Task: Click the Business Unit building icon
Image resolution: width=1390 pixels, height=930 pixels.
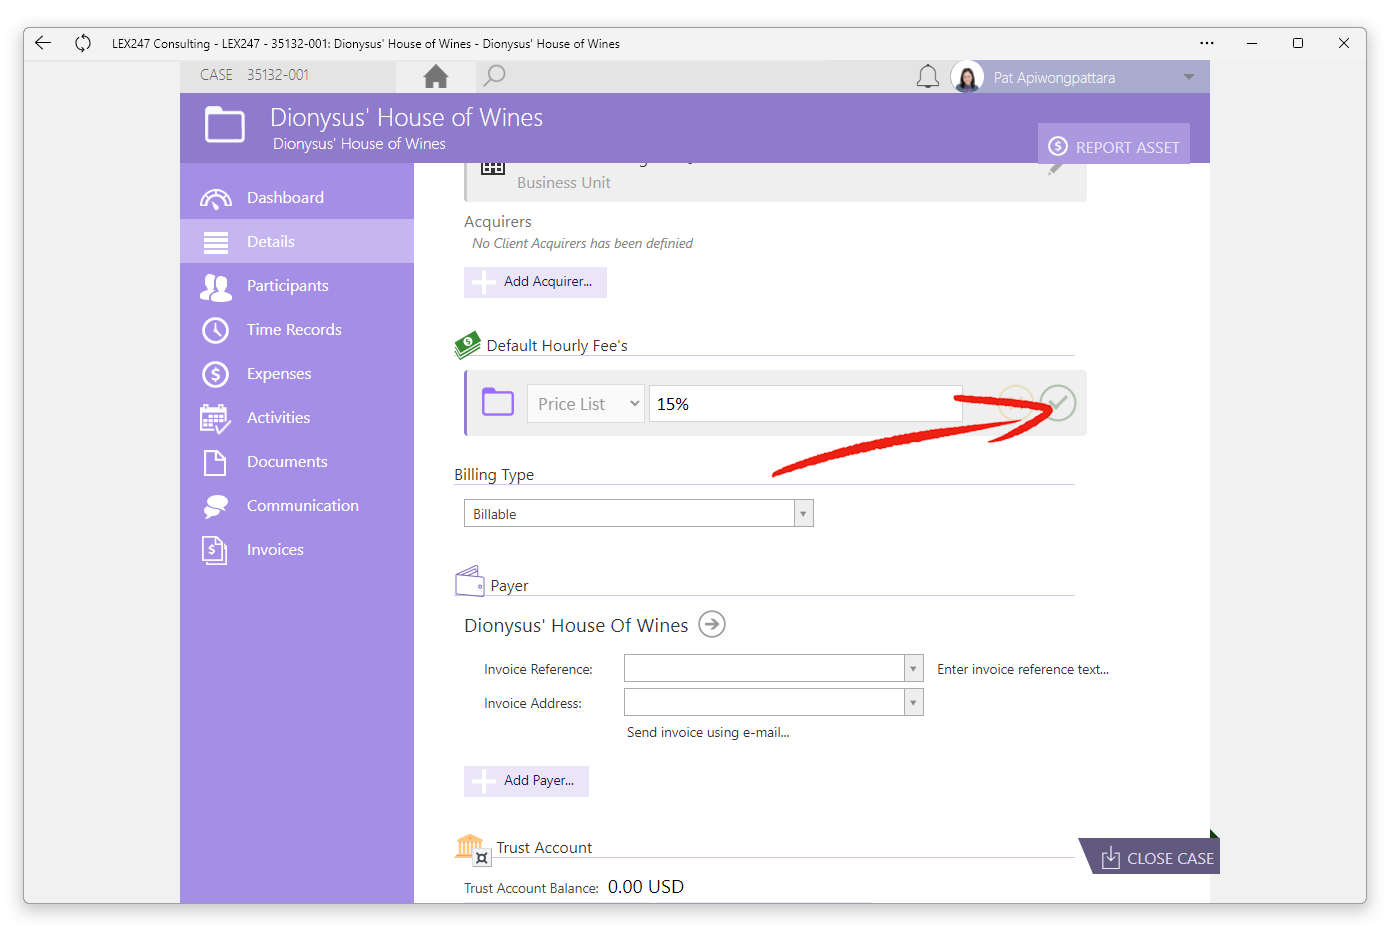Action: coord(493,168)
